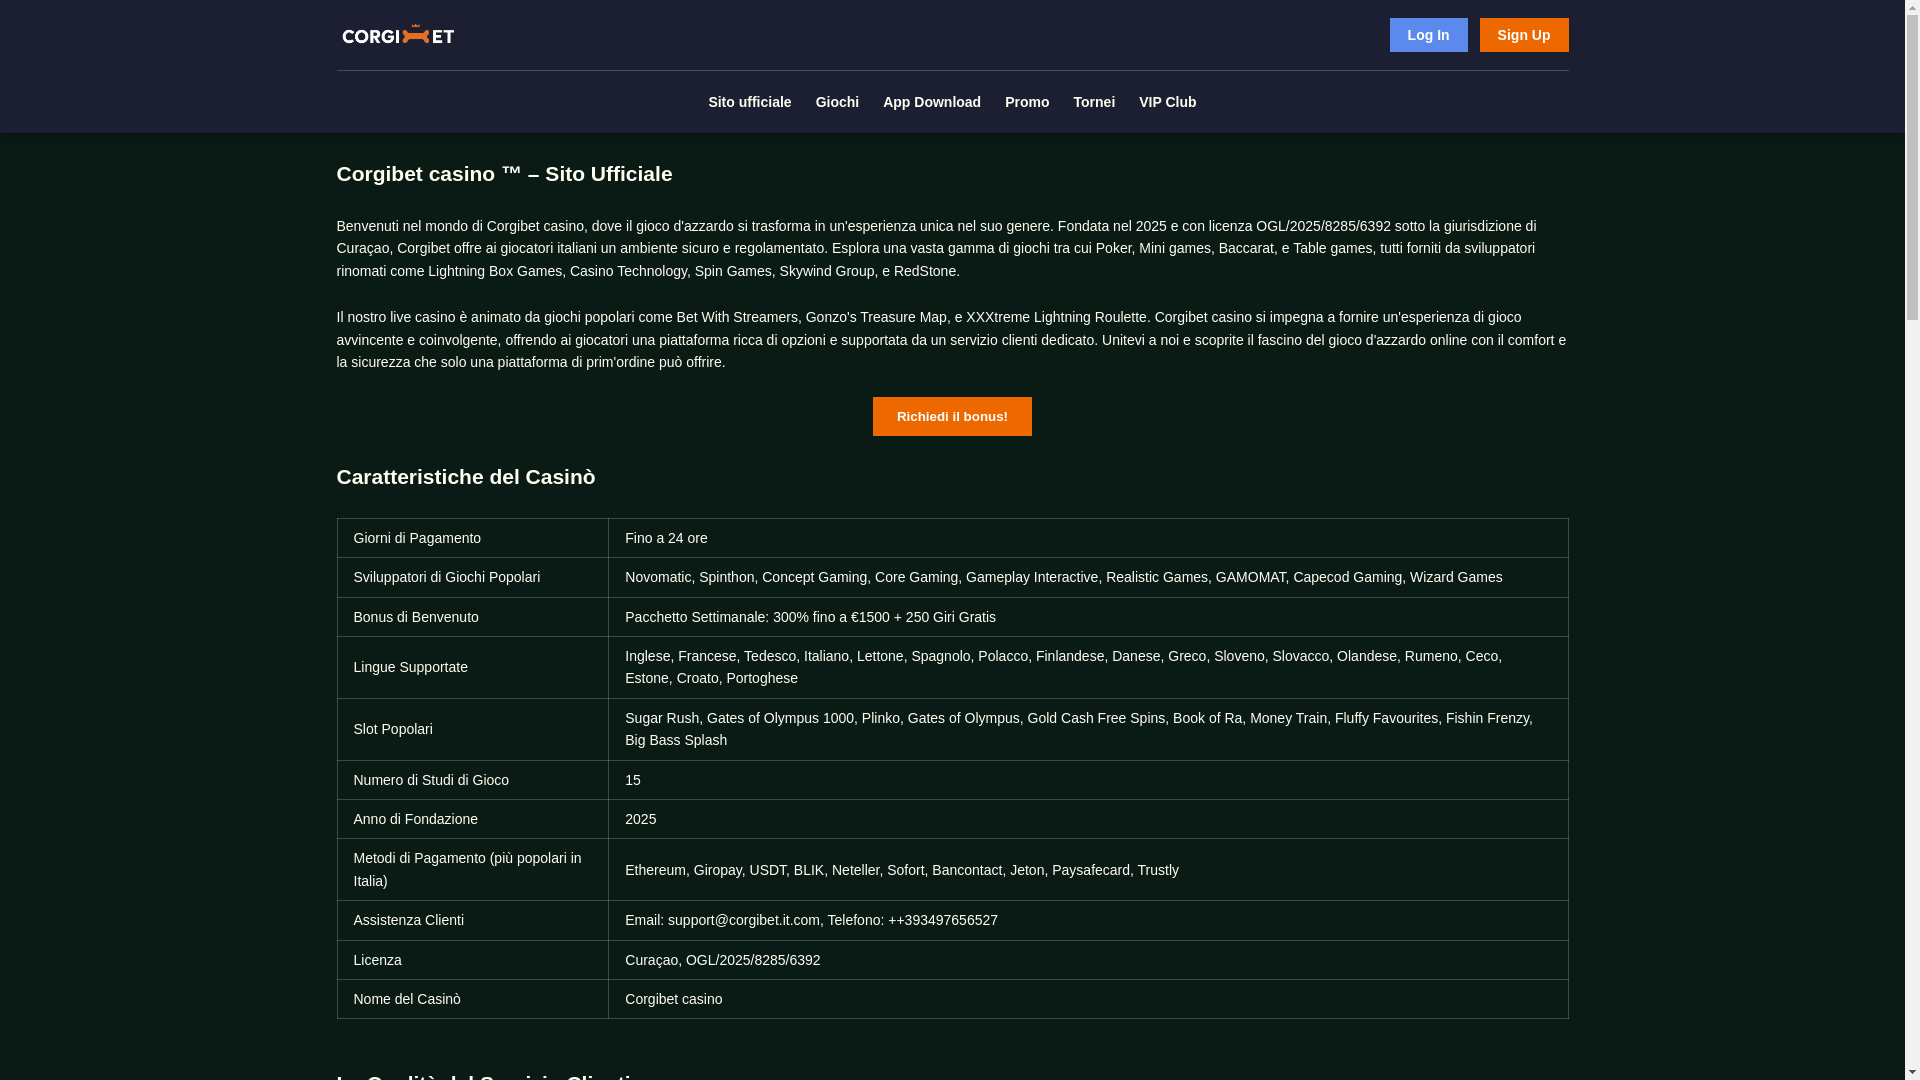Screen dimensions: 1920x1080
Task: Click the Metodi di Pagamento cell
Action: pos(473,869)
